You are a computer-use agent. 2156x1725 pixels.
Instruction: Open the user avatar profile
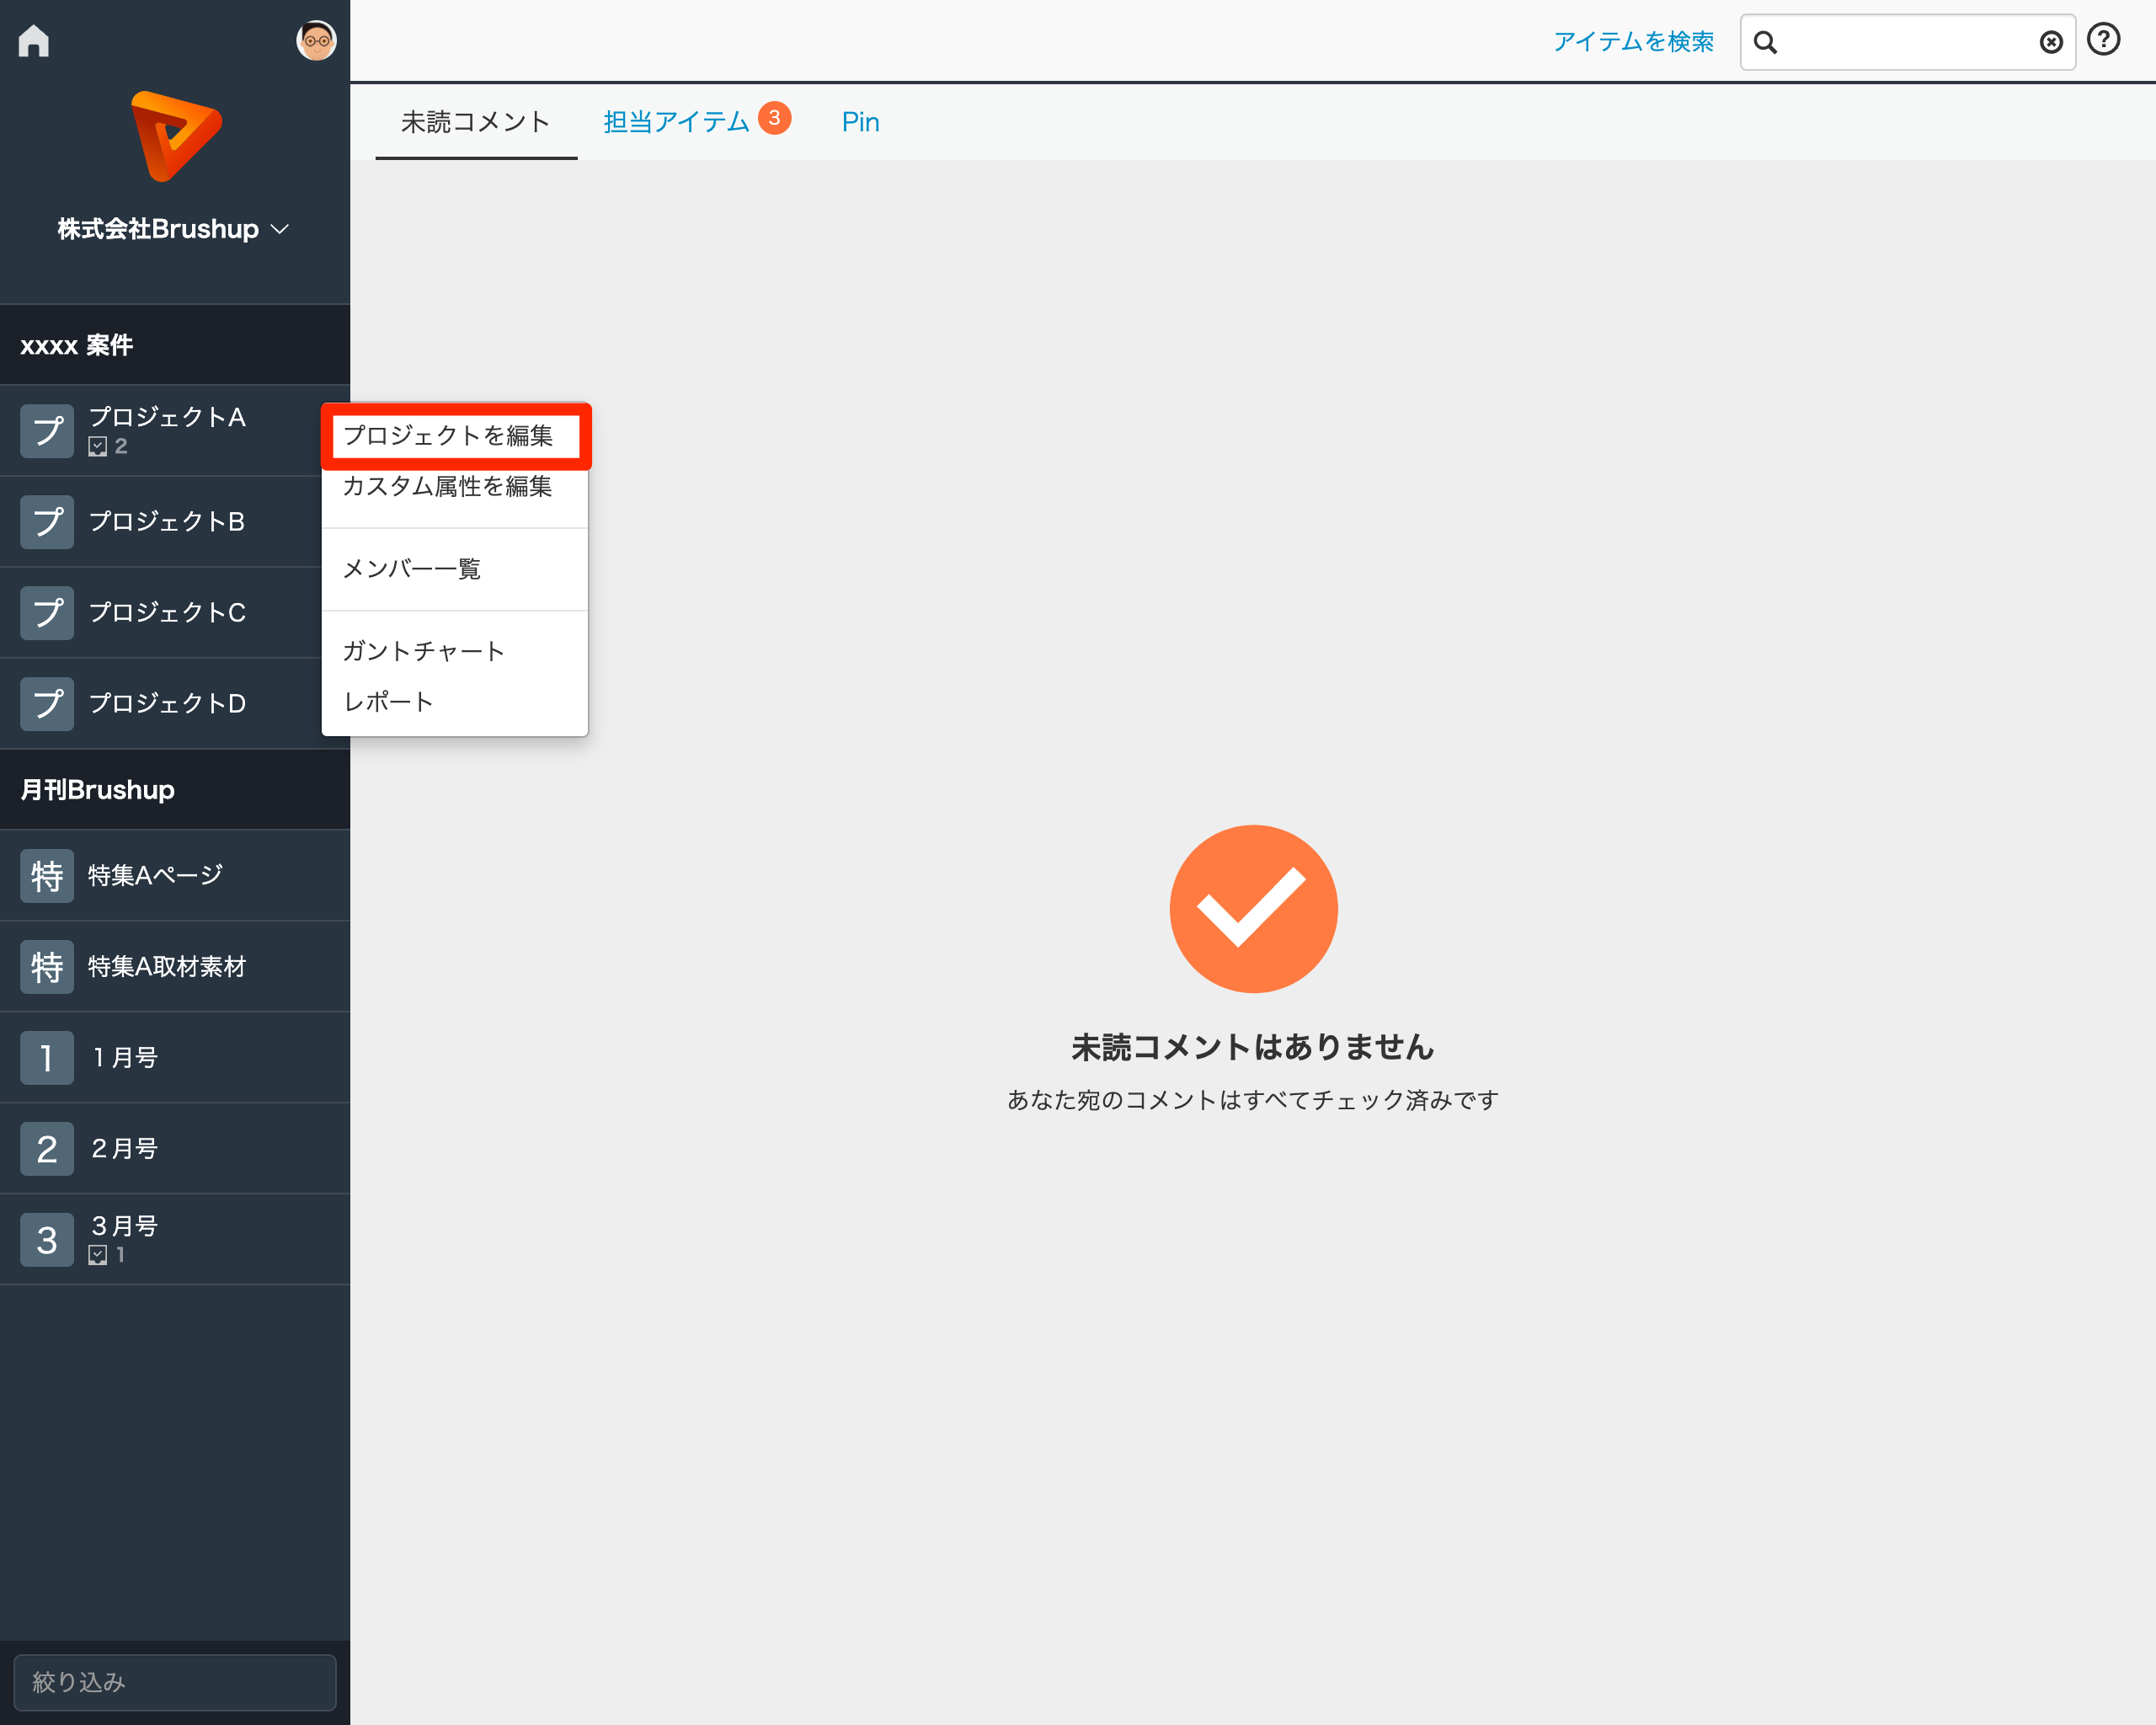[316, 41]
